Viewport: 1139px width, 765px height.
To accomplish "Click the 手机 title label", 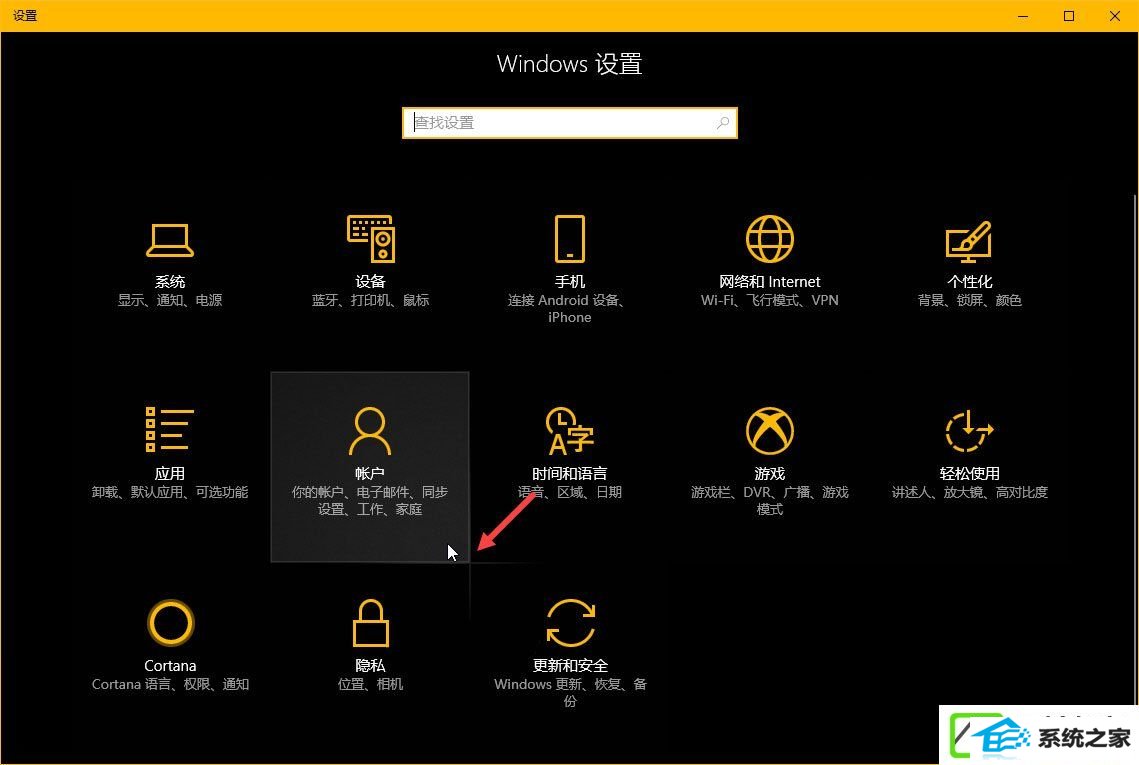I will click(x=570, y=281).
